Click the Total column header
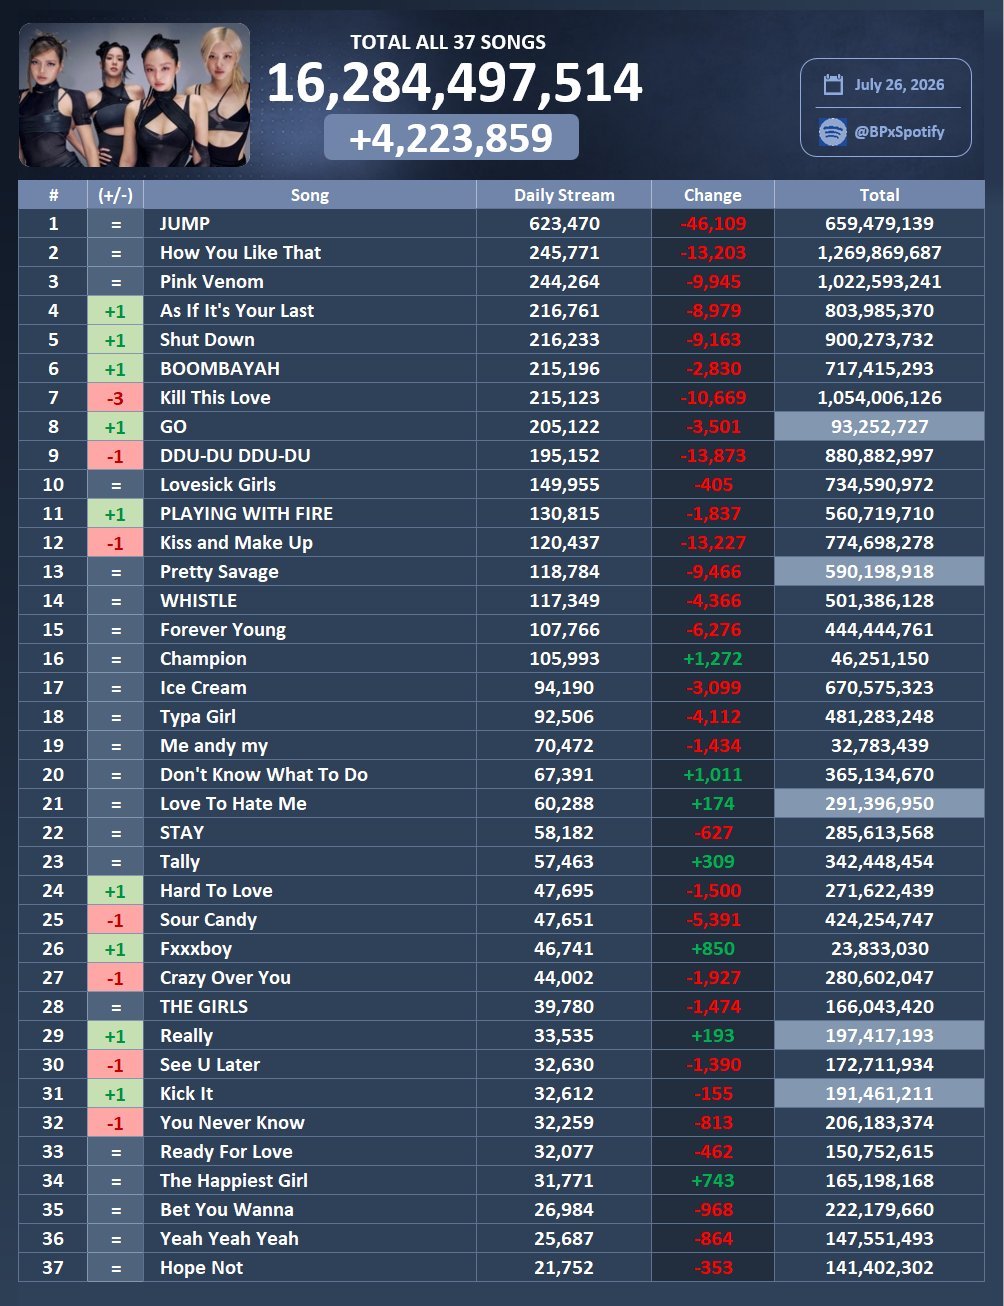This screenshot has height=1306, width=1004. (880, 195)
